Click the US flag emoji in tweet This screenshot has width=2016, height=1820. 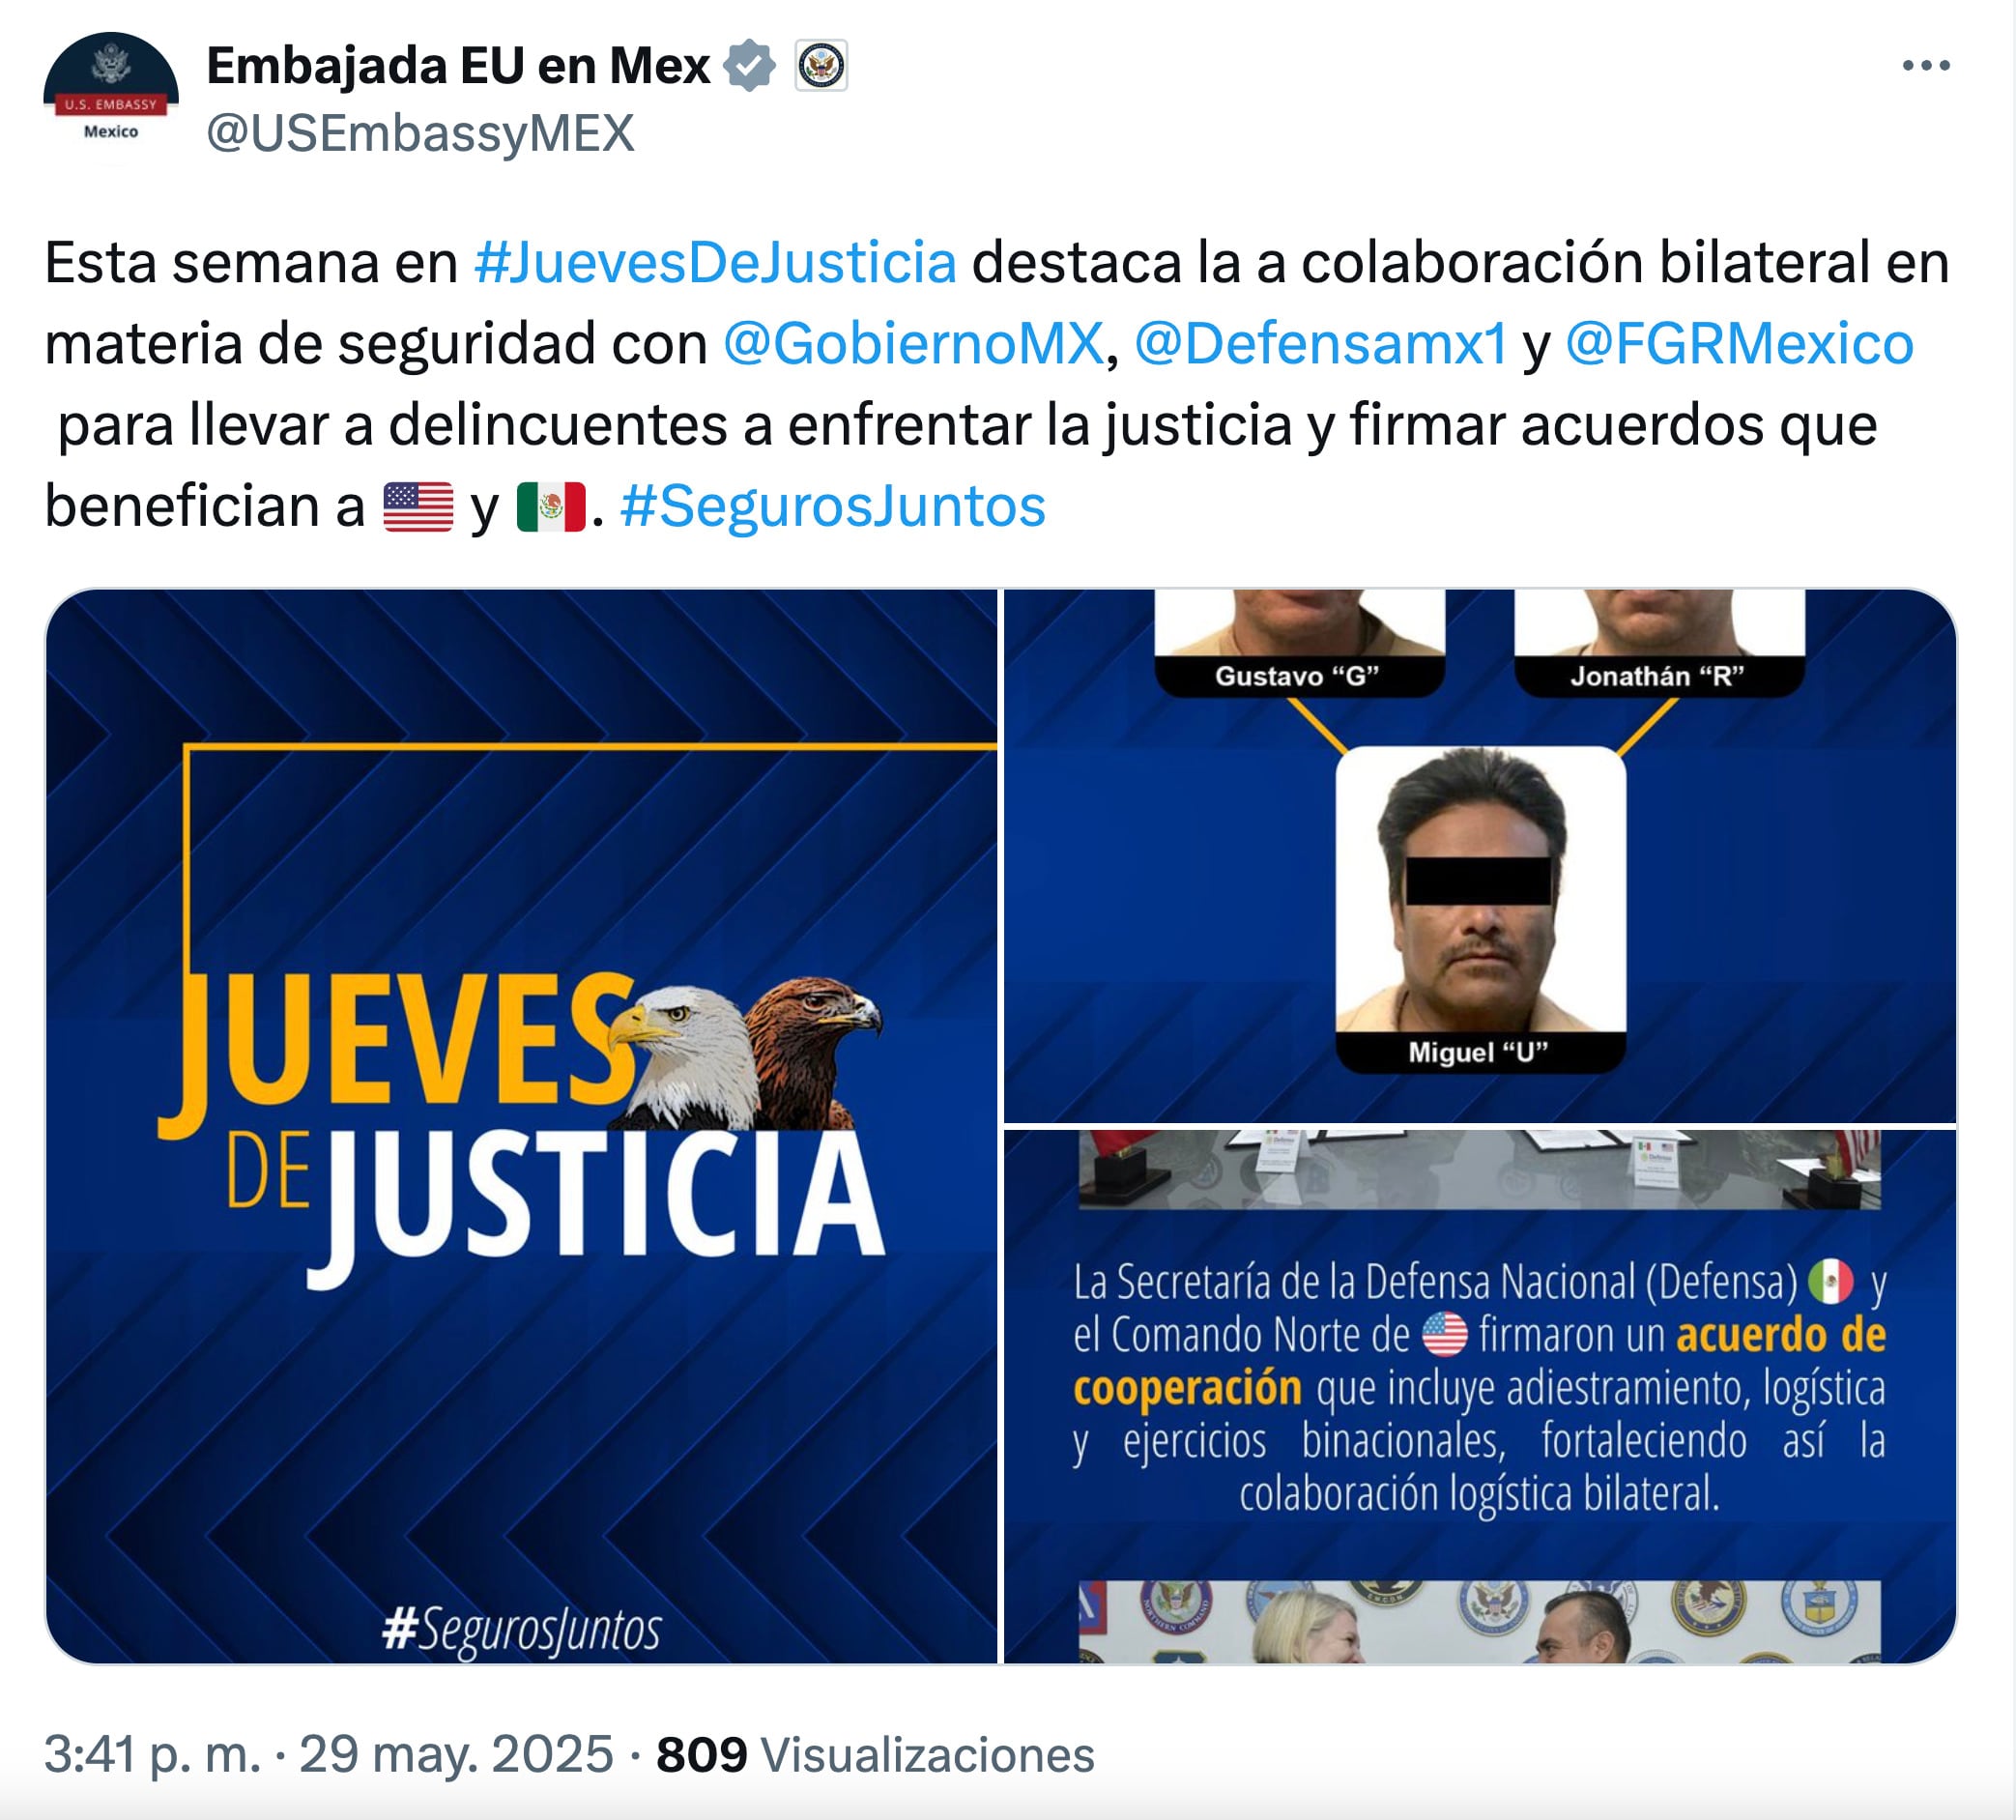click(418, 506)
